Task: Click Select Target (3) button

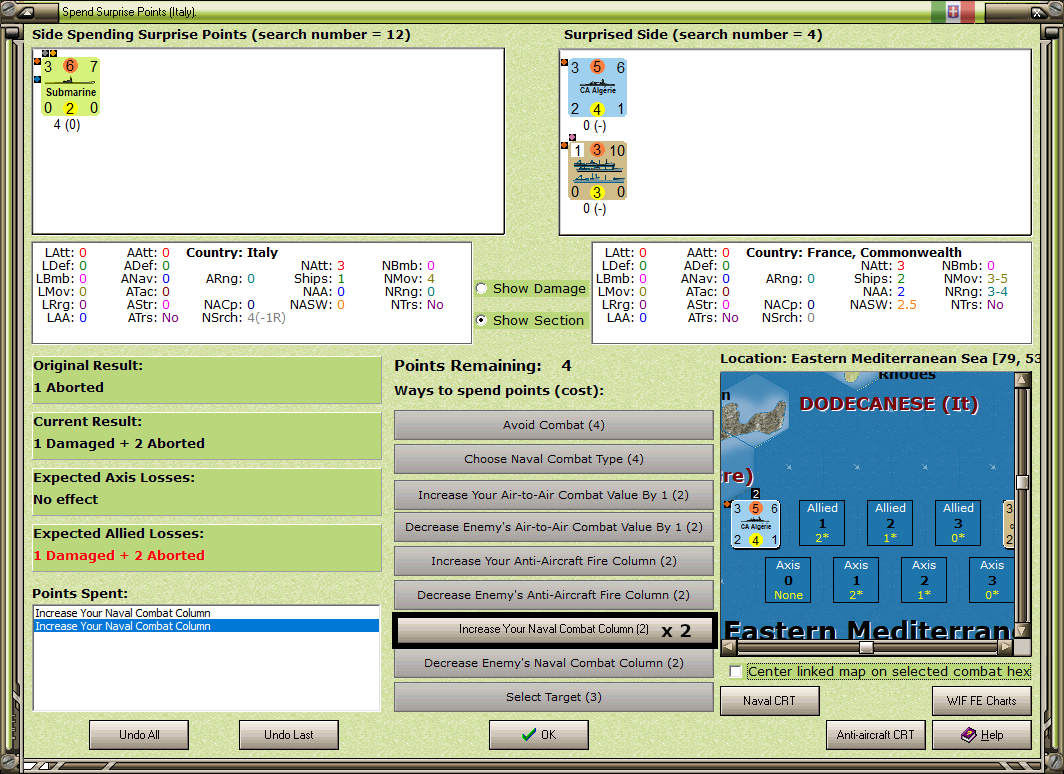Action: 554,697
